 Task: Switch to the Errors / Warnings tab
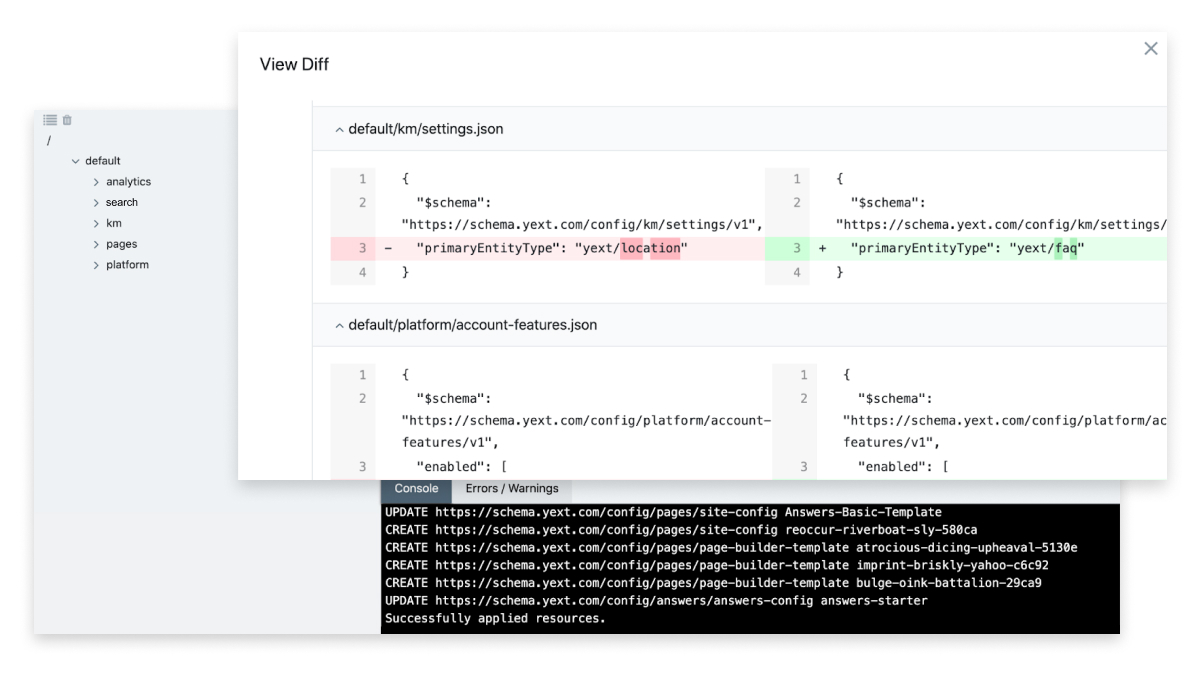(512, 489)
